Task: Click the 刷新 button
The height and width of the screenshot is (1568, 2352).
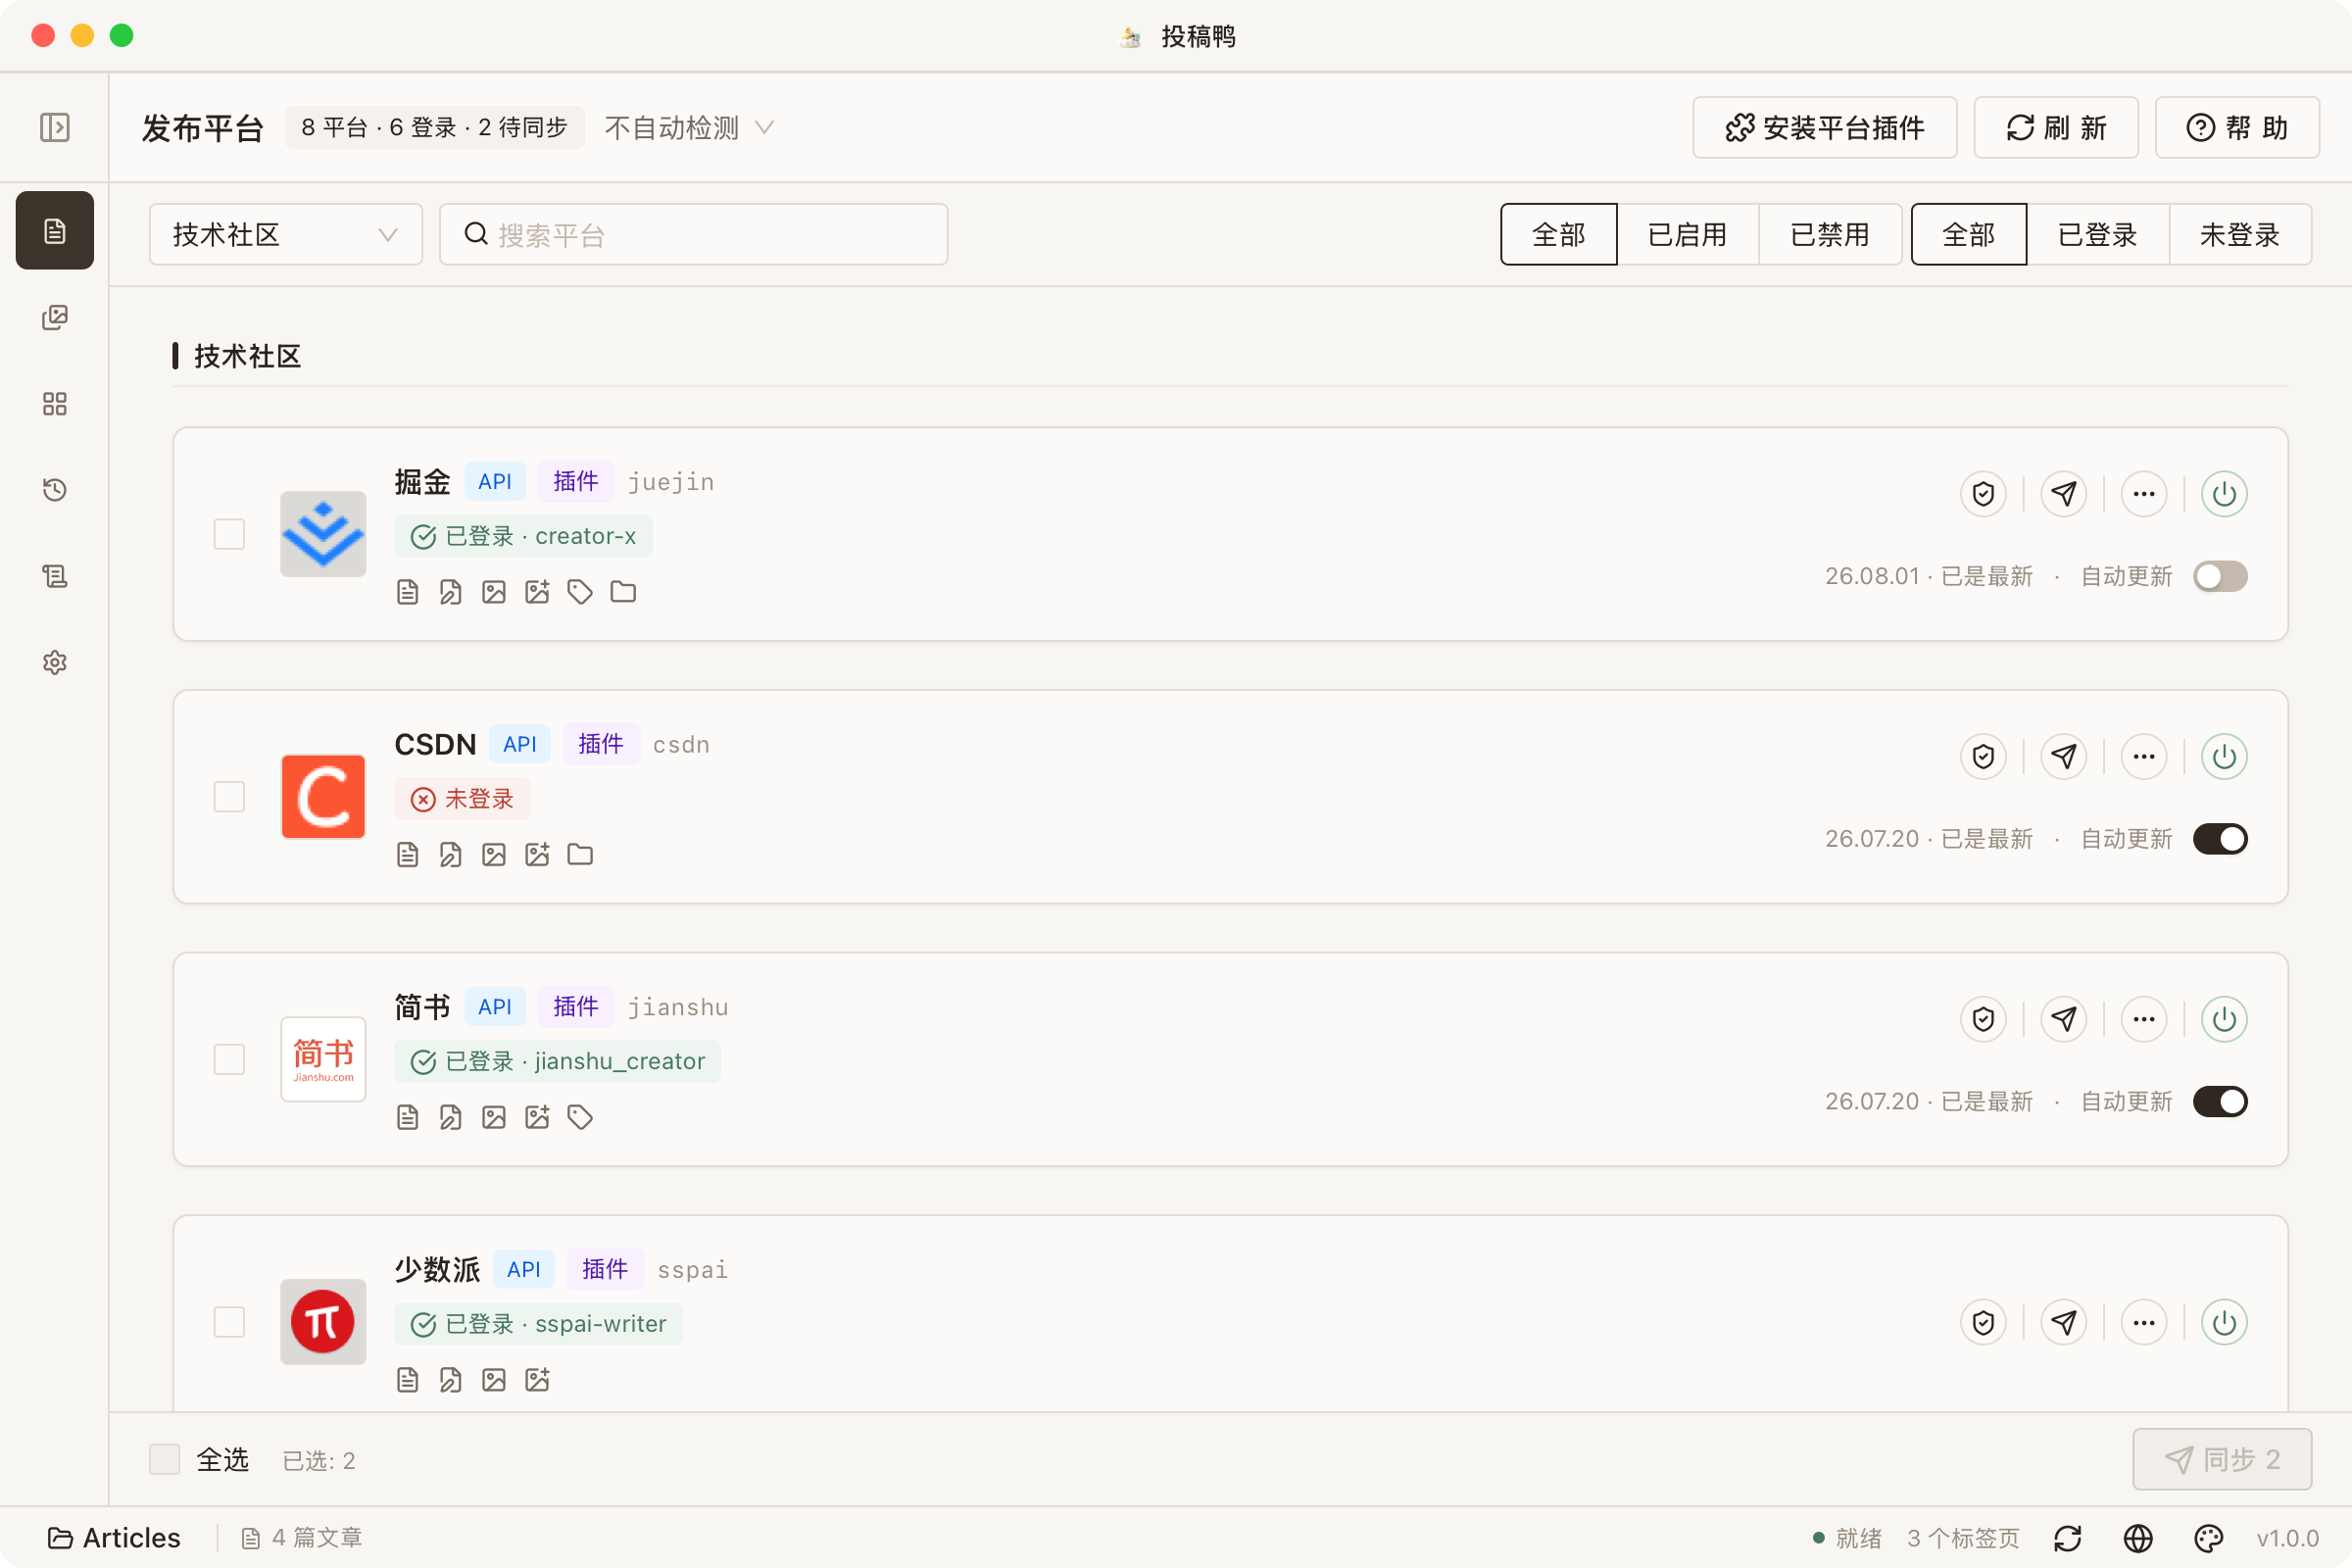Action: pyautogui.click(x=2056, y=127)
